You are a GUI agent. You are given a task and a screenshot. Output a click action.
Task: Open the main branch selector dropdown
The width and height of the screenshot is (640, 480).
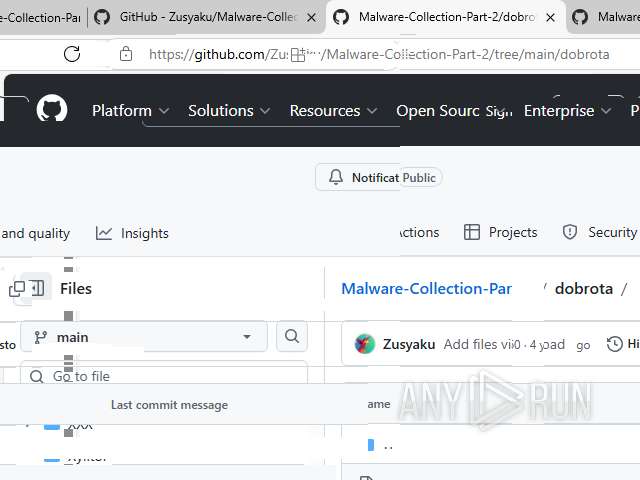[x=144, y=337]
